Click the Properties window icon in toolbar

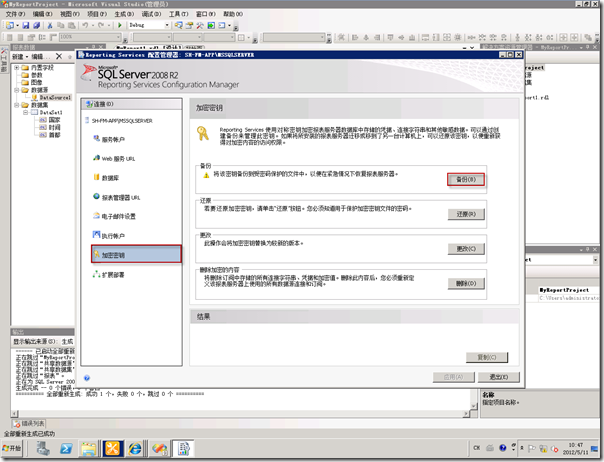tap(189, 25)
